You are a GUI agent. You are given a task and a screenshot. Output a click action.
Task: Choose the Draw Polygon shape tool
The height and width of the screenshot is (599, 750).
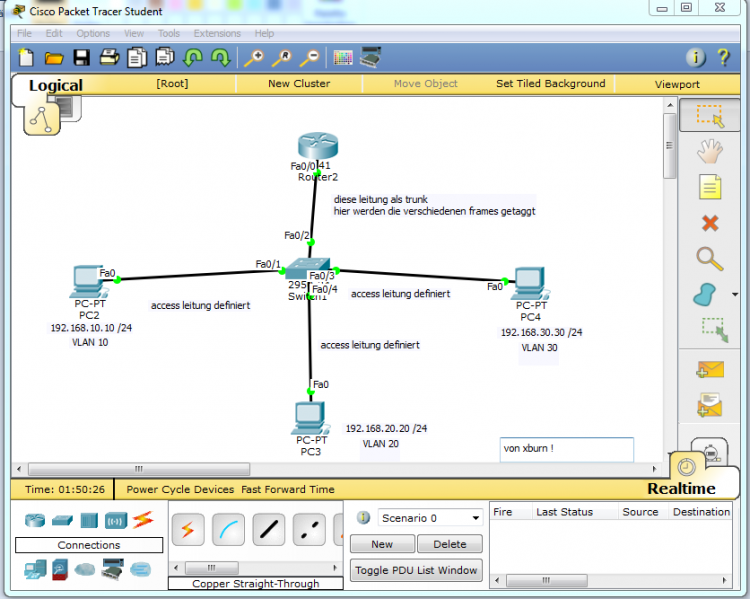coord(705,294)
